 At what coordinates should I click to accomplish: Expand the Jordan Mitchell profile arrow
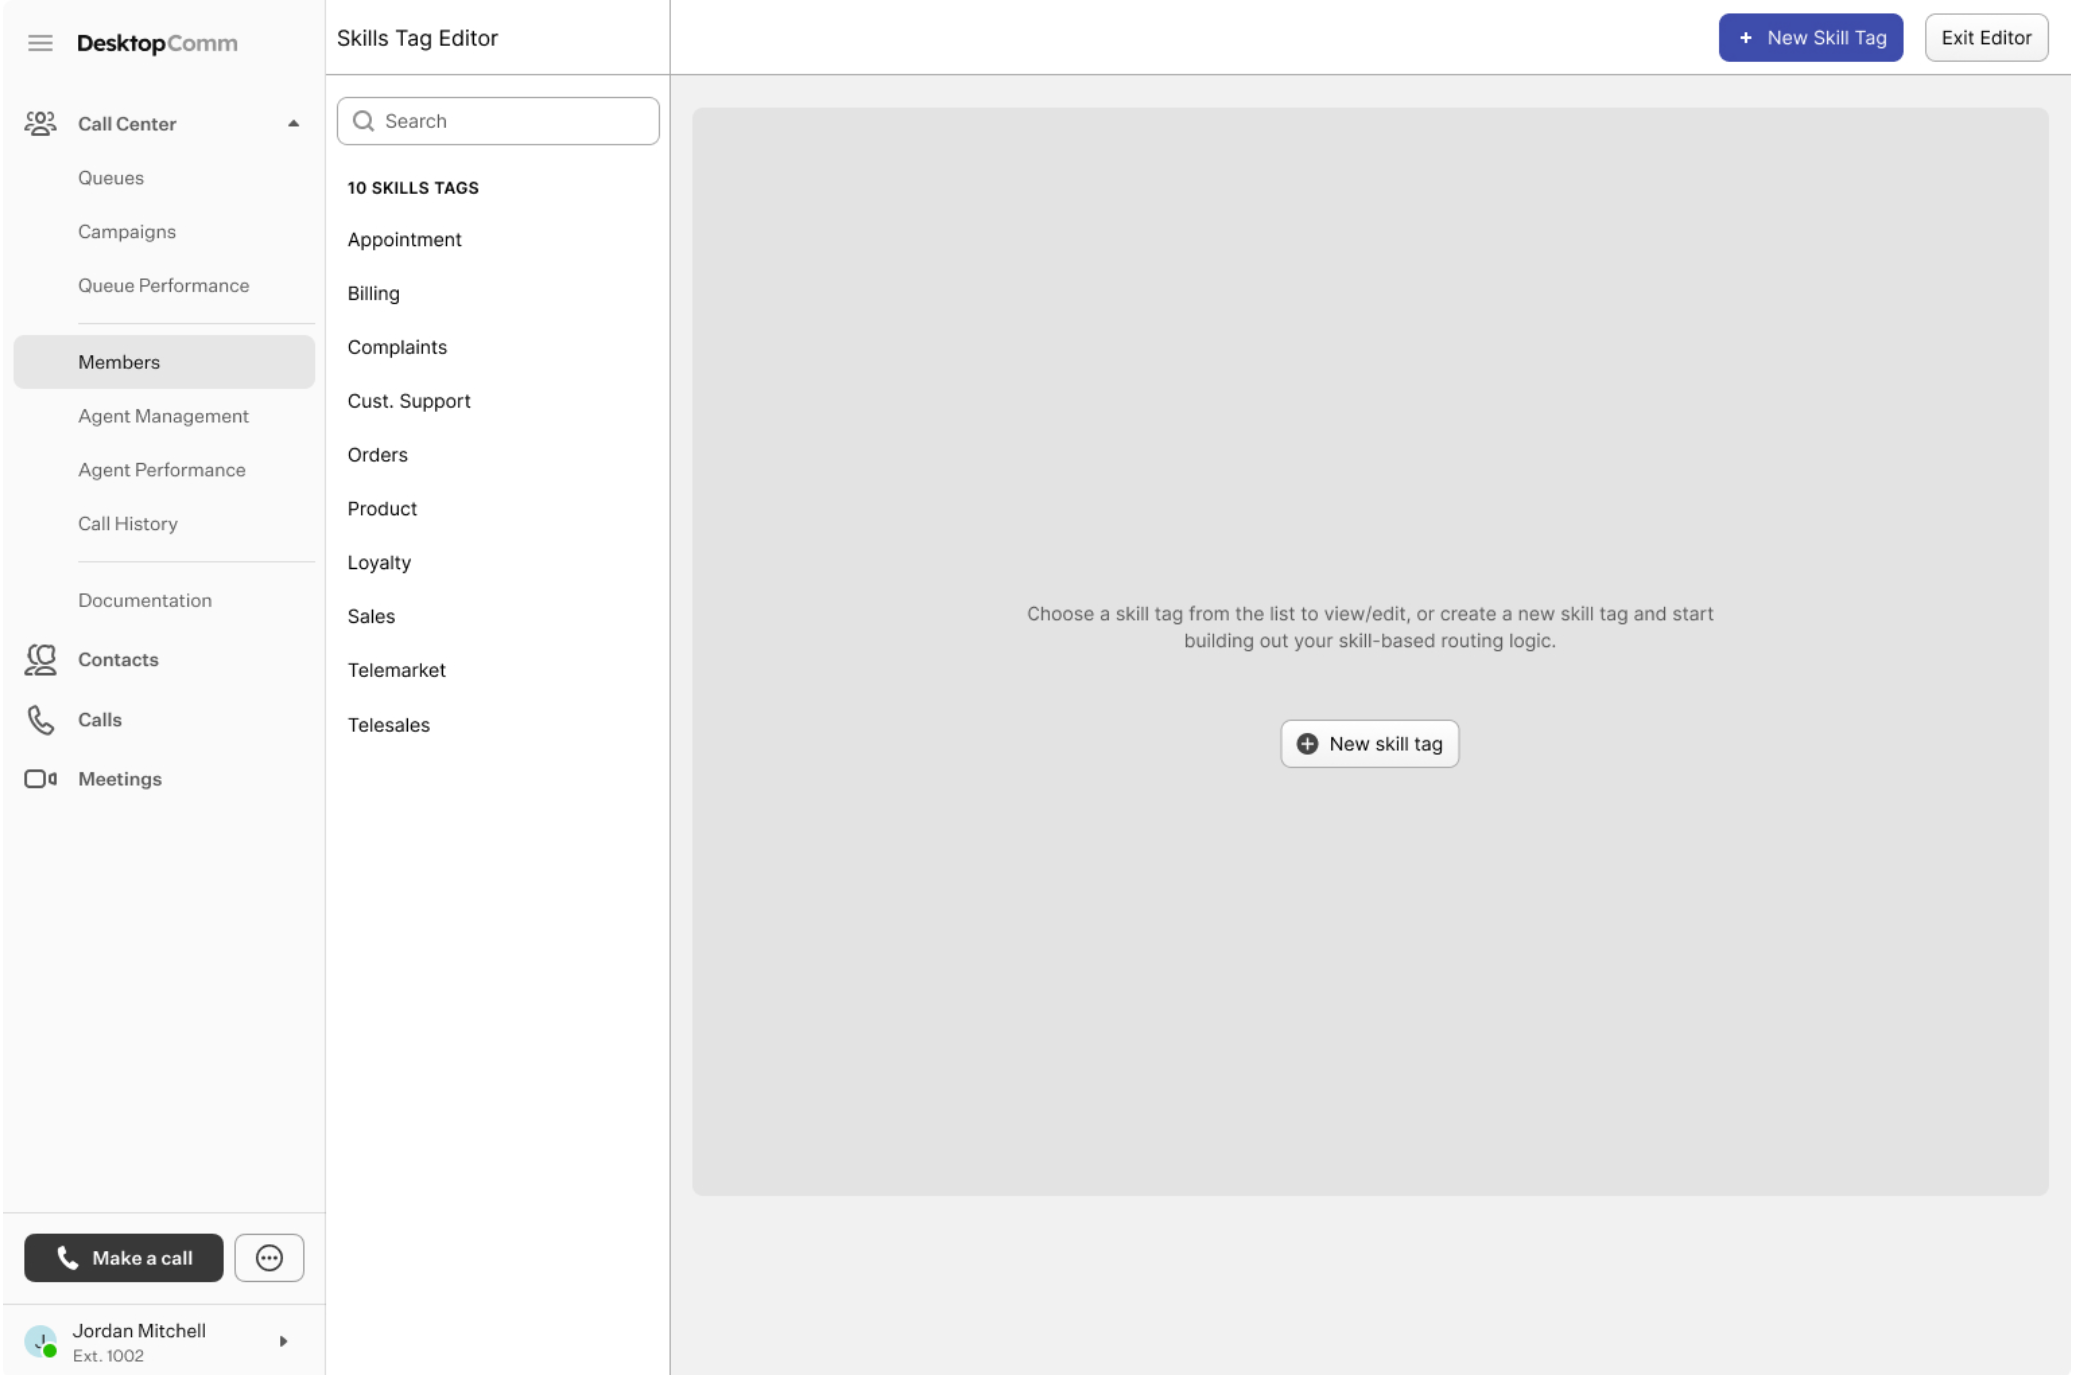click(283, 1341)
